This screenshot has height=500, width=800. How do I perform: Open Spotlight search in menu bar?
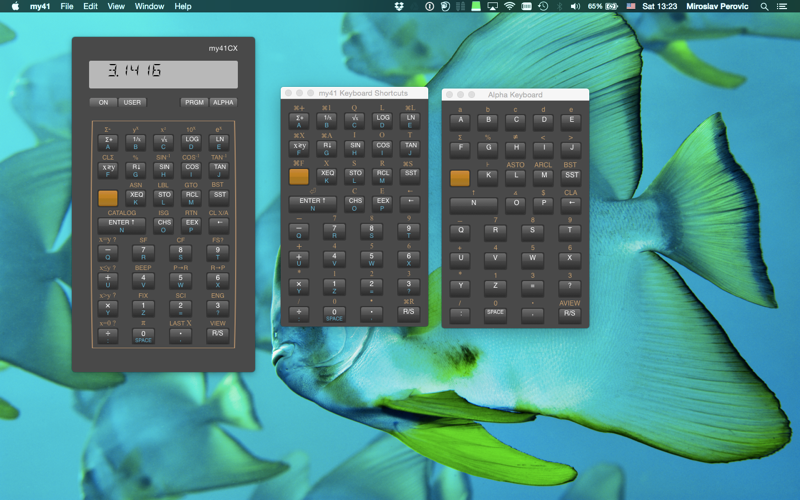point(764,6)
